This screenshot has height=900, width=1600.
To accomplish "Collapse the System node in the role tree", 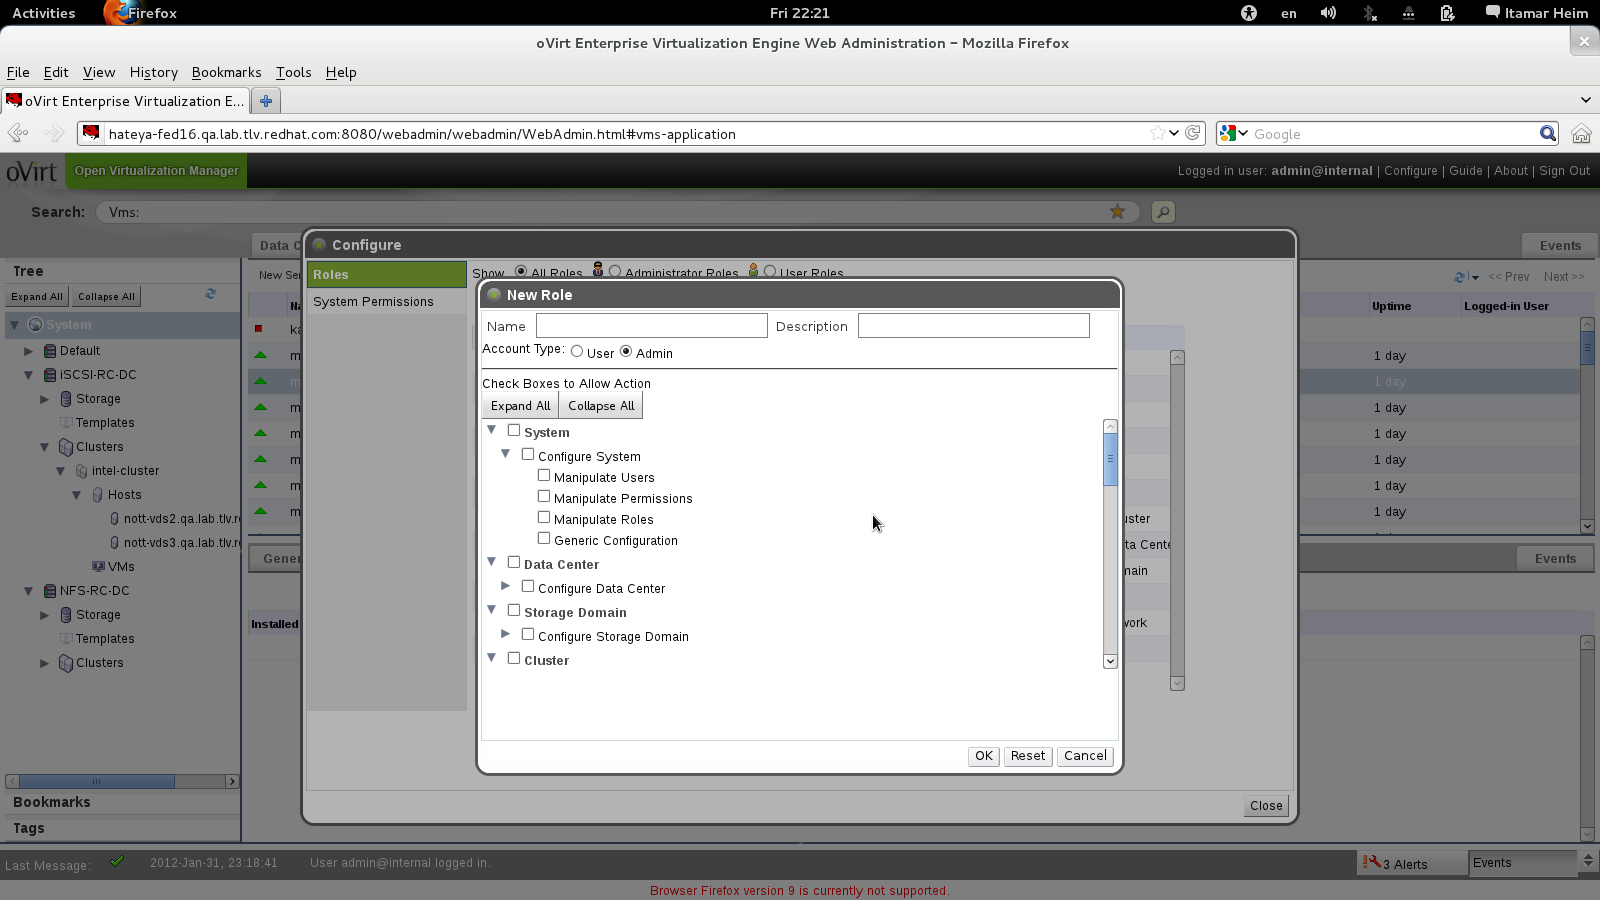I will tap(492, 430).
